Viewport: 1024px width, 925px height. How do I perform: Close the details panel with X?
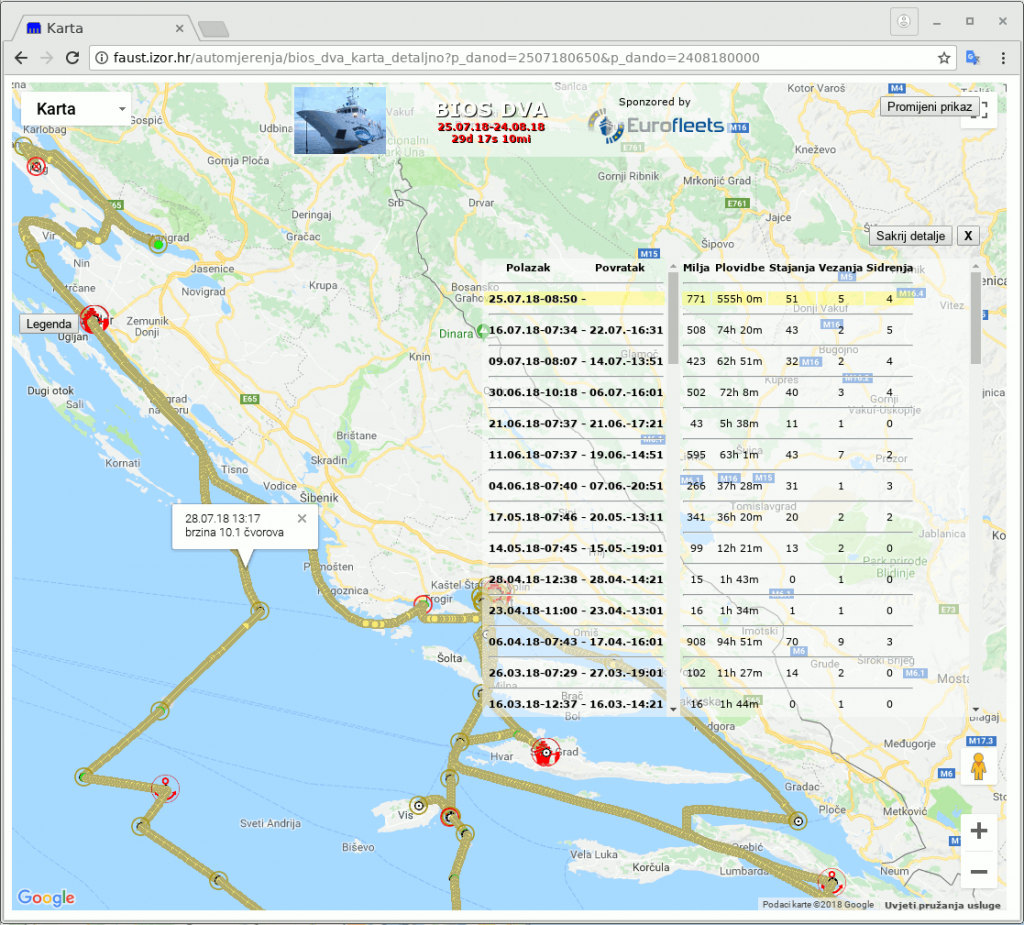coord(967,236)
